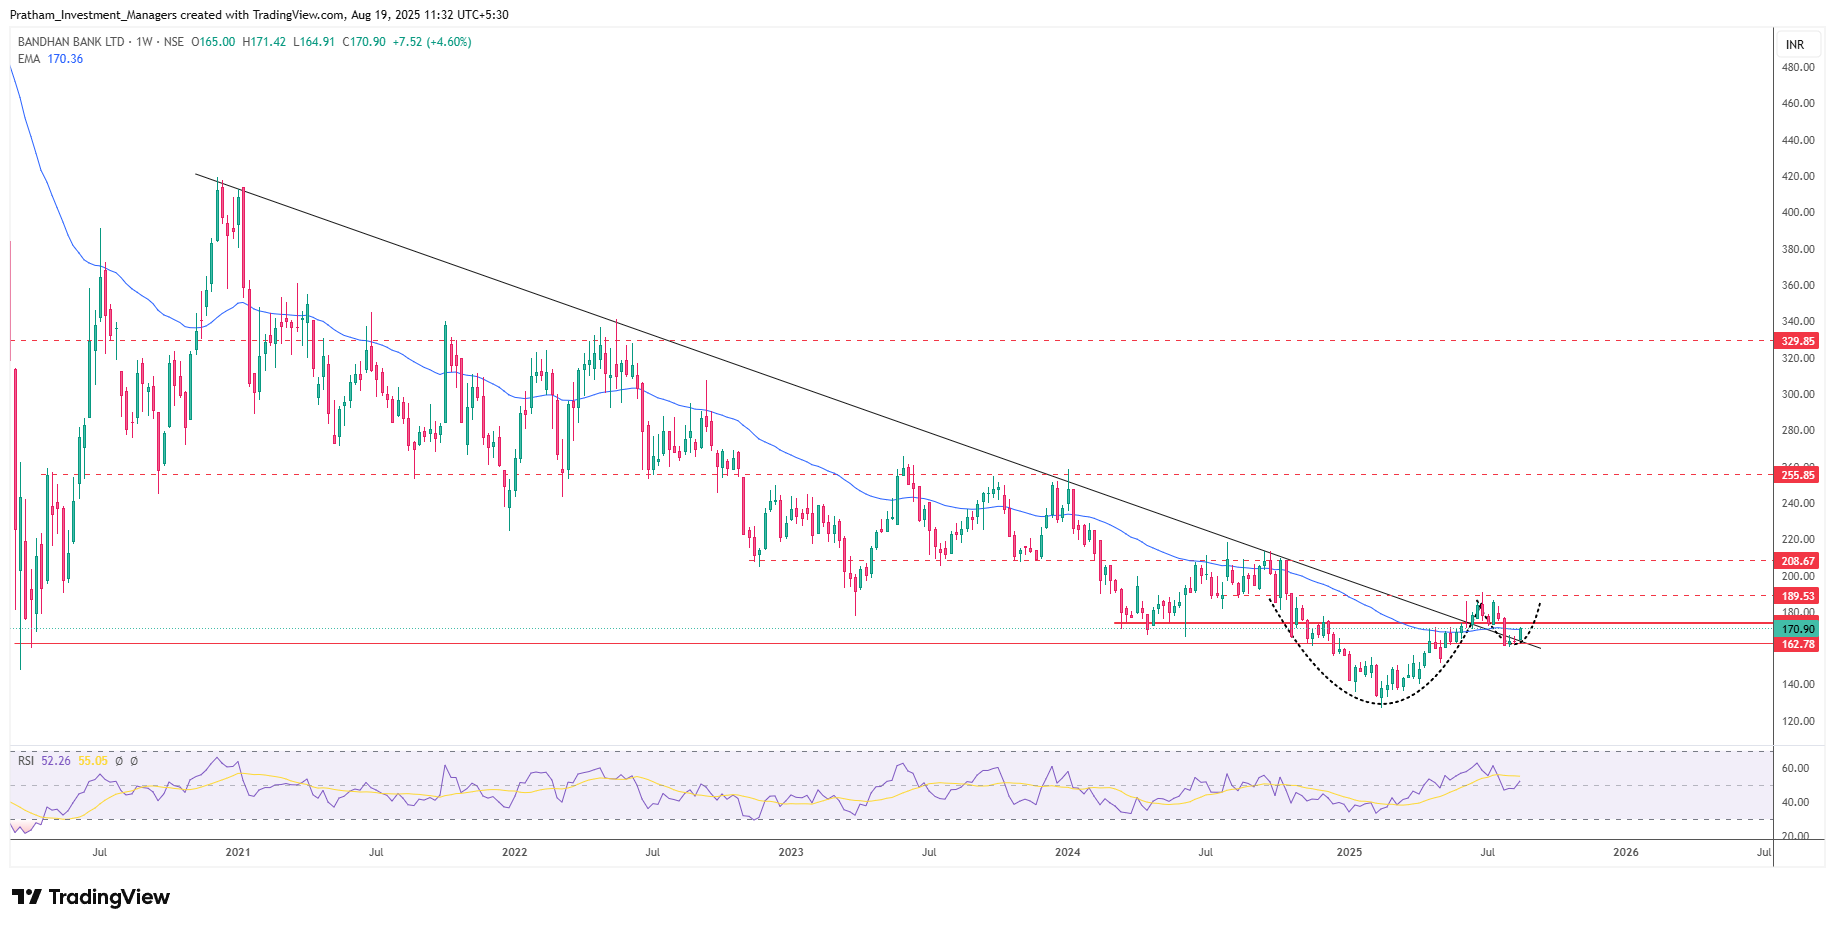Open the INR currency selector

[1795, 44]
